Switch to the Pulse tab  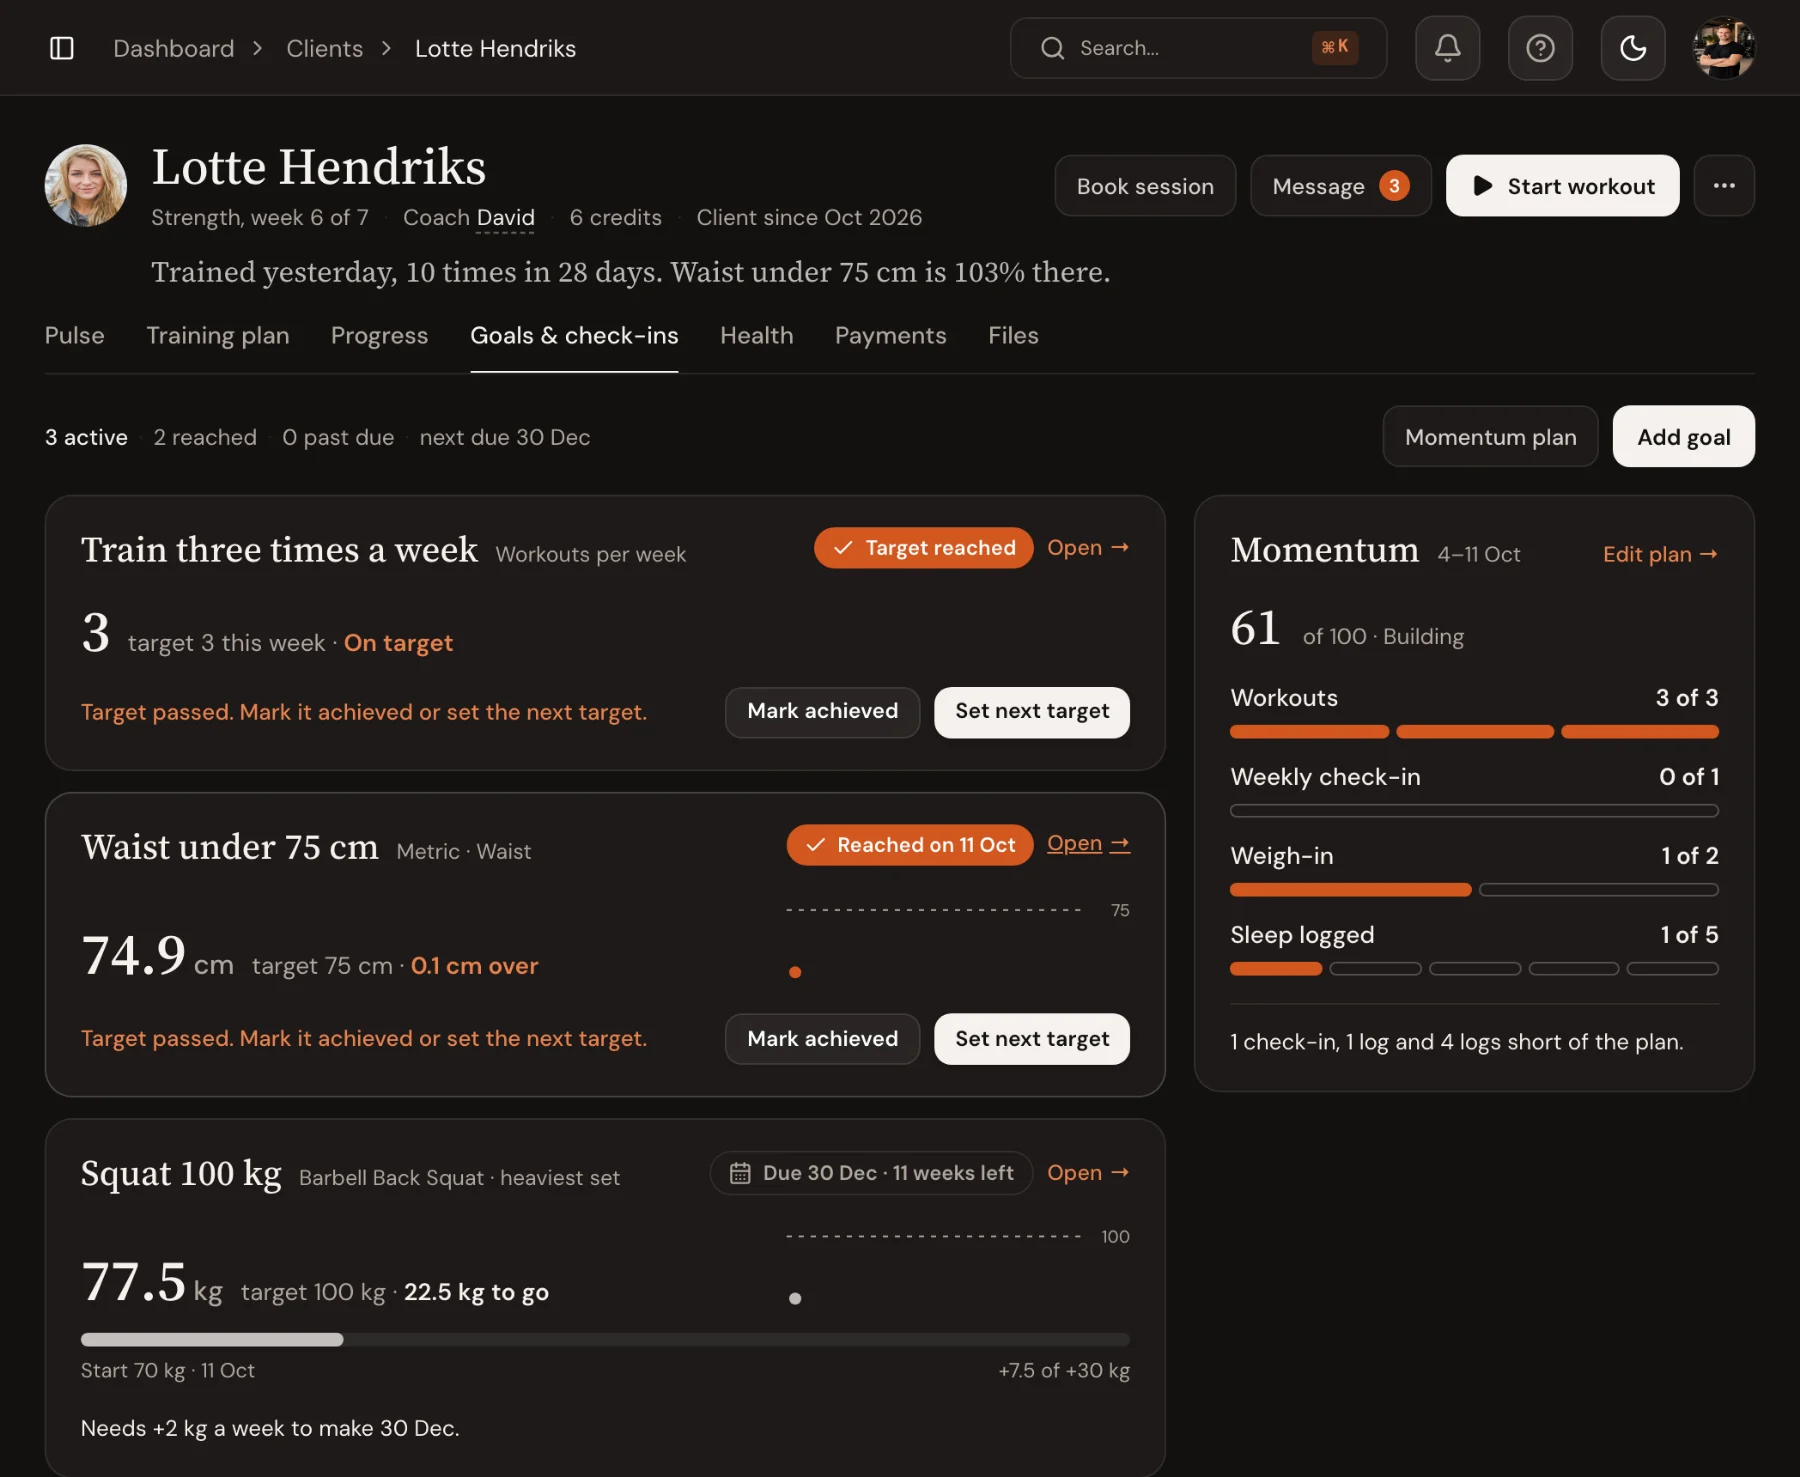[x=75, y=336]
